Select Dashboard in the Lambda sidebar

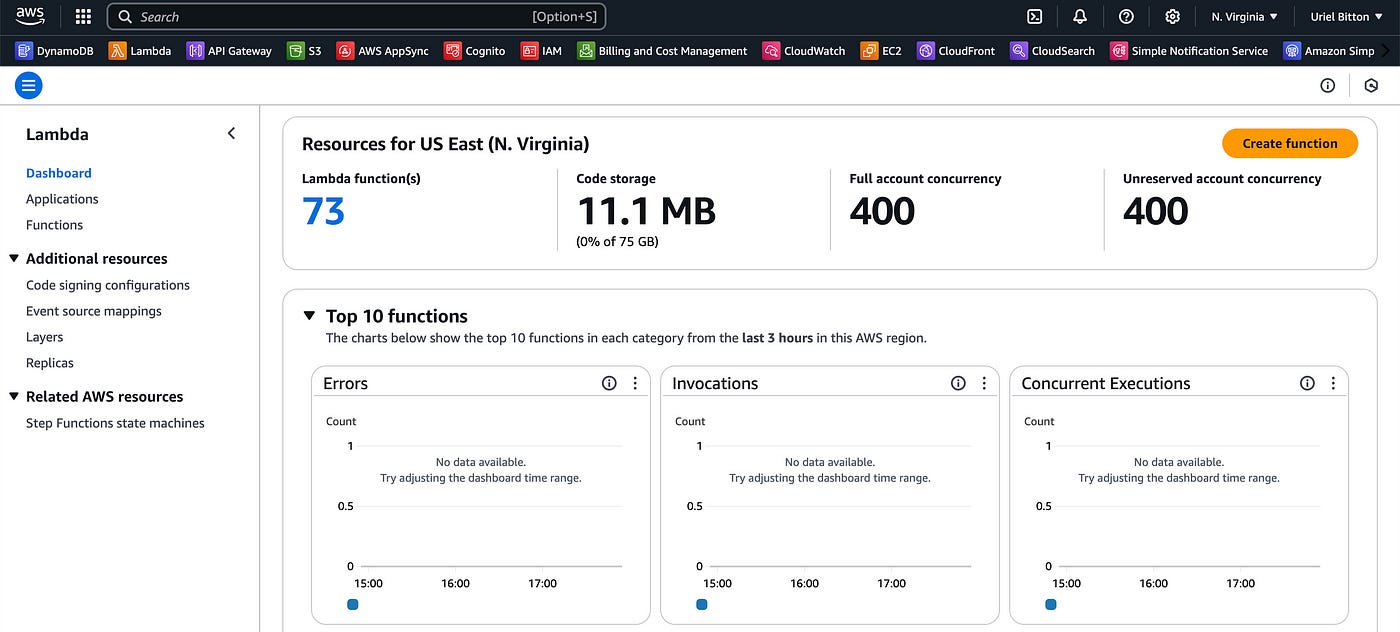(x=59, y=173)
